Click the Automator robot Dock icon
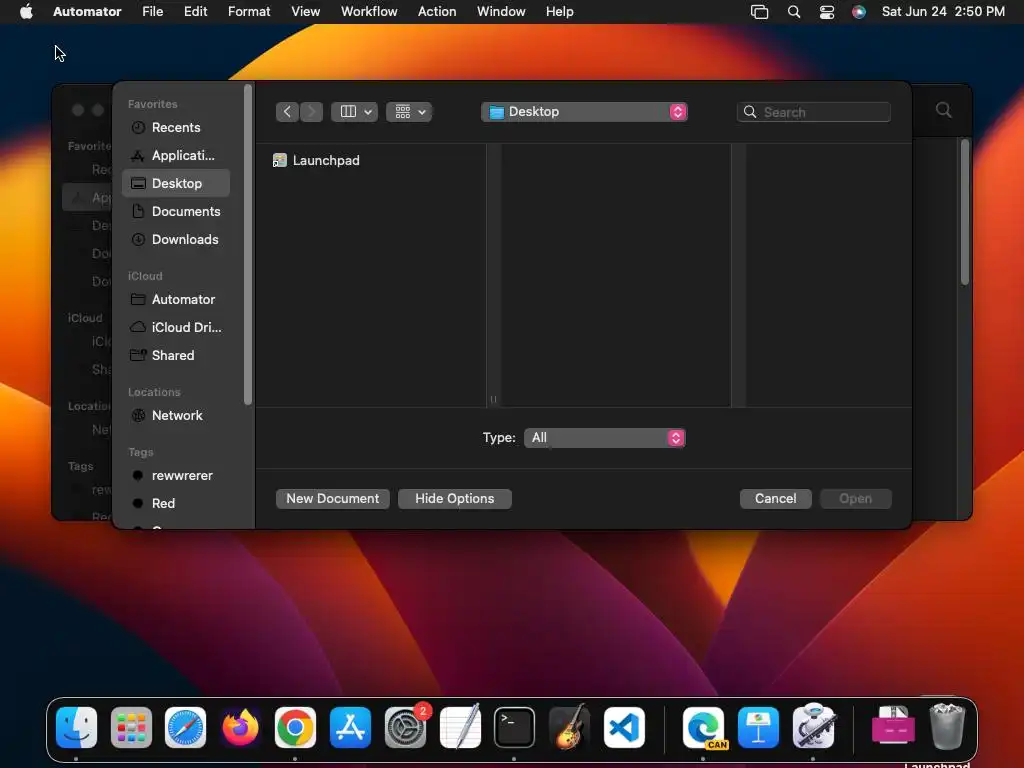Screen dimensions: 1024x768 tap(813, 727)
